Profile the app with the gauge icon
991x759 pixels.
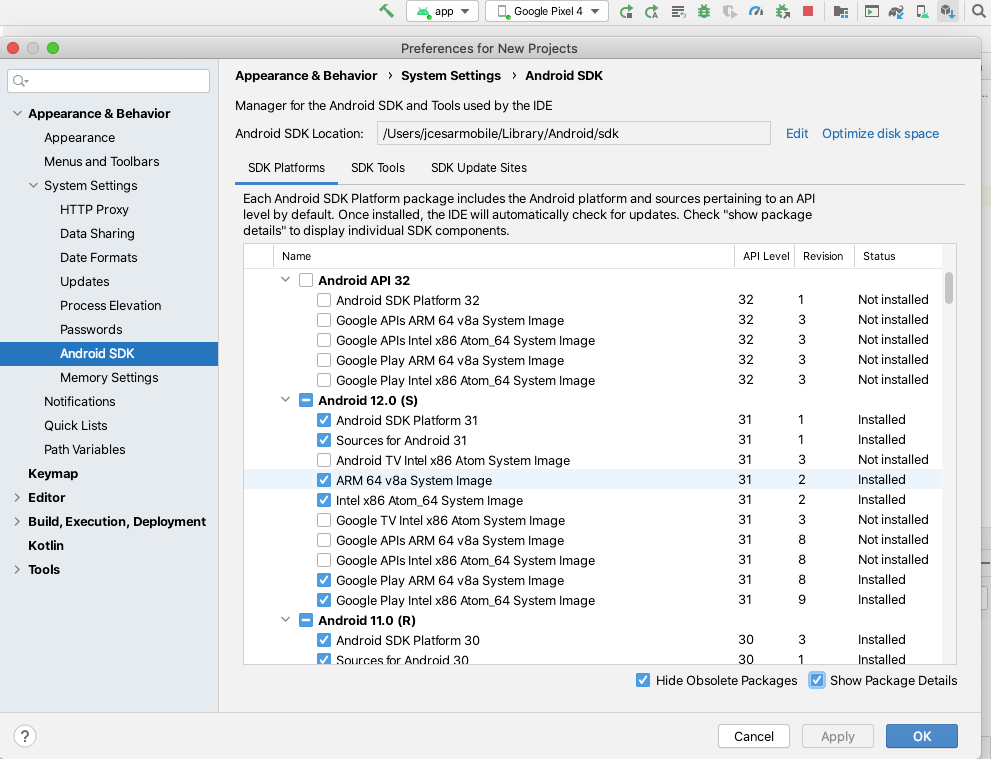757,11
